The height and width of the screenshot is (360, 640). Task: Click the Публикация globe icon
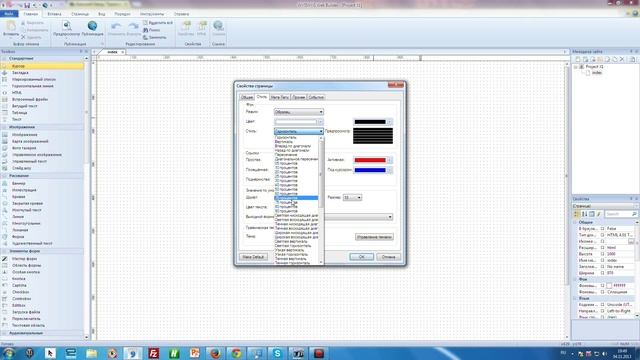[x=92, y=26]
